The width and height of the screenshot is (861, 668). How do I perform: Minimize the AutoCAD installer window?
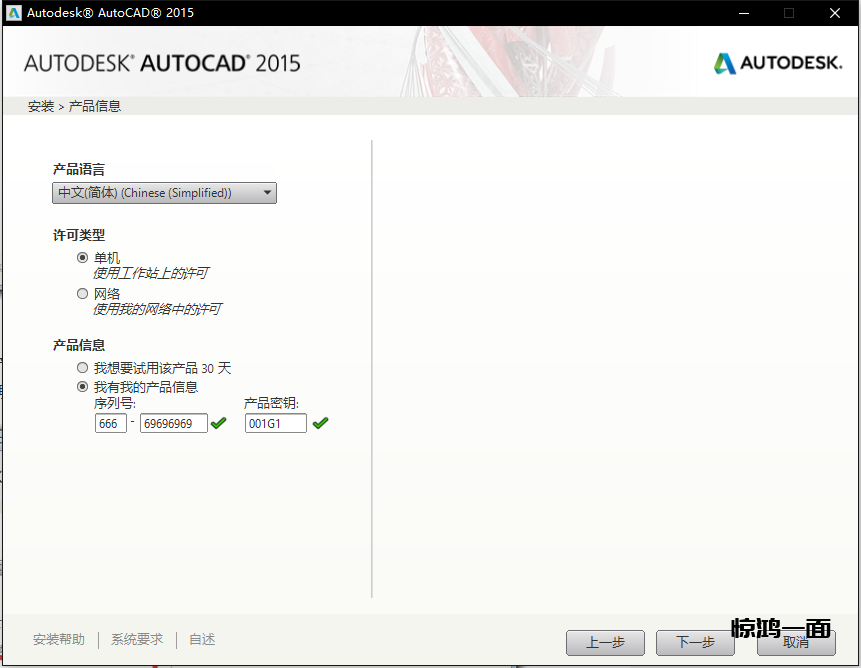pos(743,13)
